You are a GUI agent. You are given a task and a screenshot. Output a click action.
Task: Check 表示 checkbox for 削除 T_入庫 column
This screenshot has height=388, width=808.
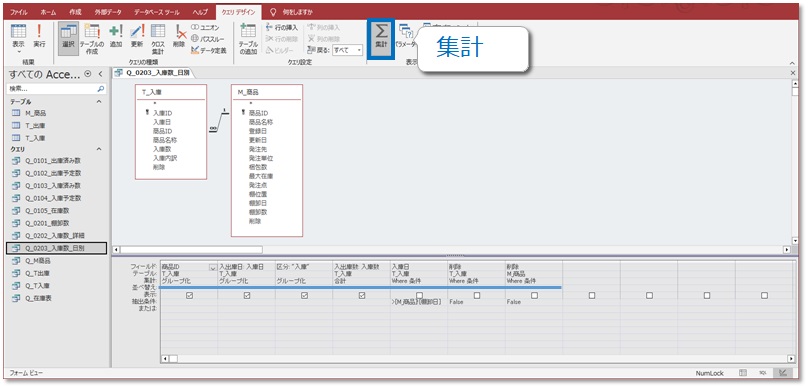(477, 295)
